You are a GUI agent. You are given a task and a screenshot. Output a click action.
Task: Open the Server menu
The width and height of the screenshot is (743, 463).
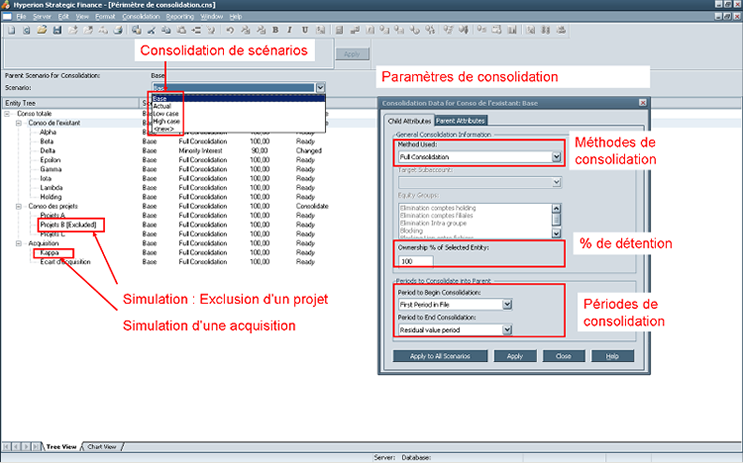[42, 17]
